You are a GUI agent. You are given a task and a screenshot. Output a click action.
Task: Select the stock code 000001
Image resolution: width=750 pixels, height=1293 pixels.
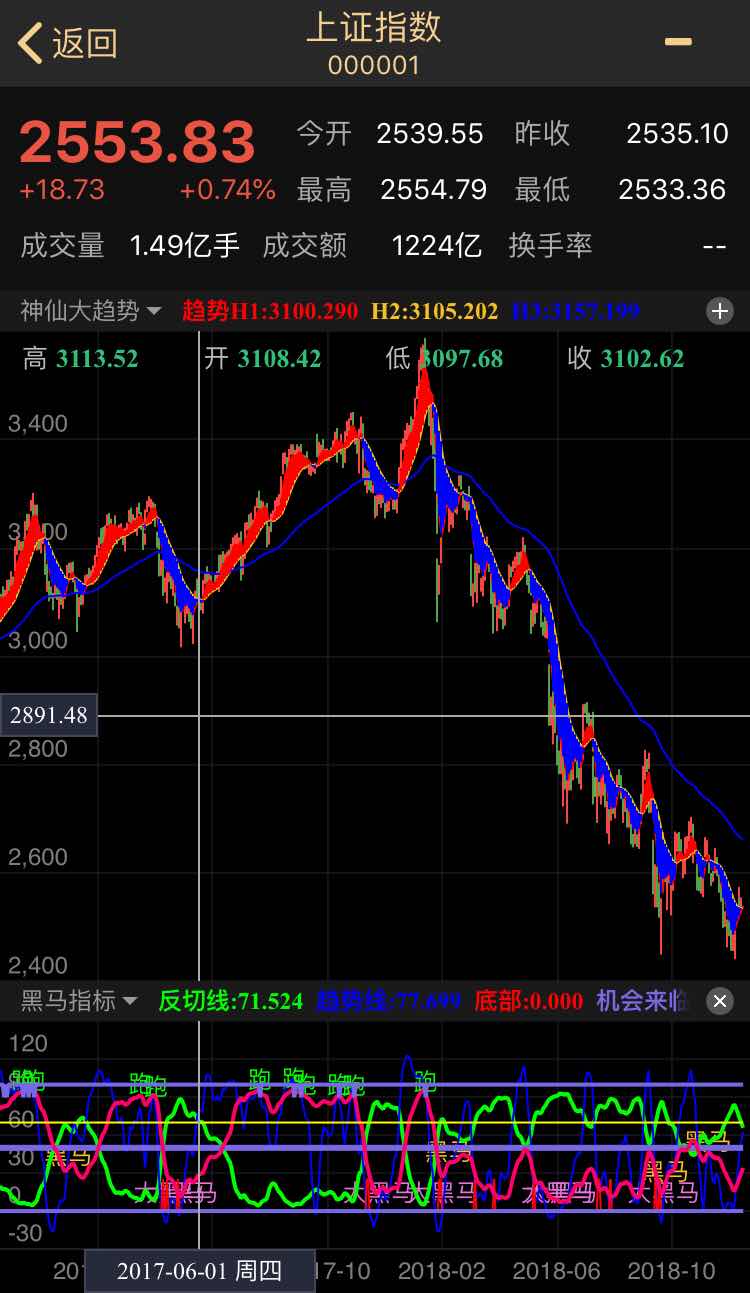pyautogui.click(x=373, y=66)
